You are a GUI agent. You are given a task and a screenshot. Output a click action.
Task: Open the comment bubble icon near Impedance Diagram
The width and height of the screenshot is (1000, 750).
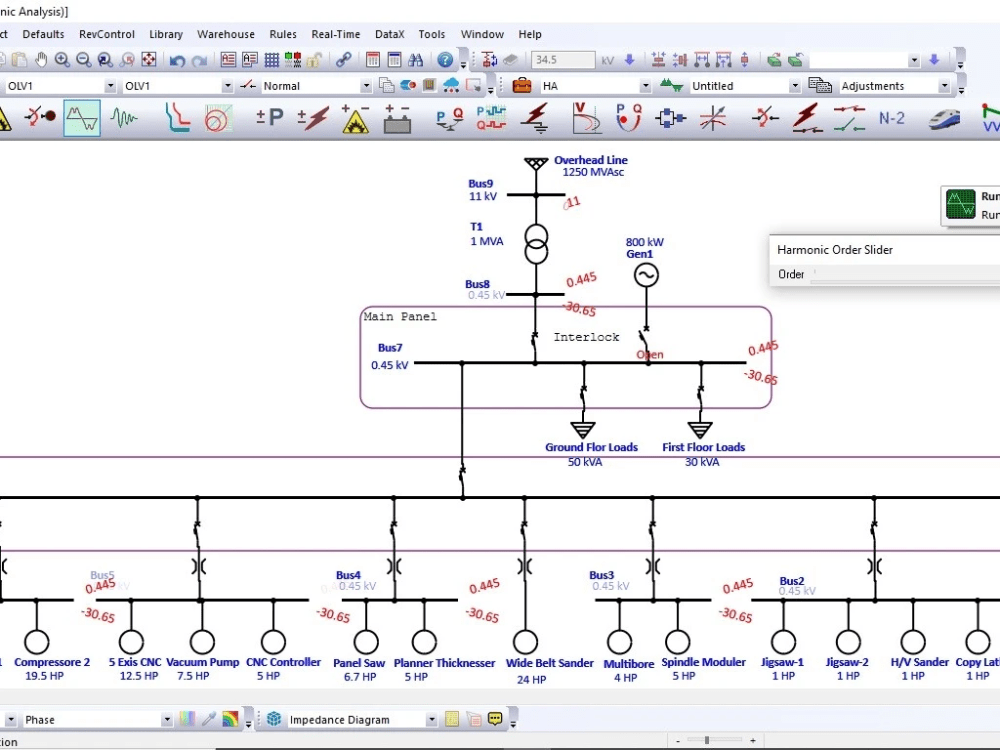click(494, 719)
